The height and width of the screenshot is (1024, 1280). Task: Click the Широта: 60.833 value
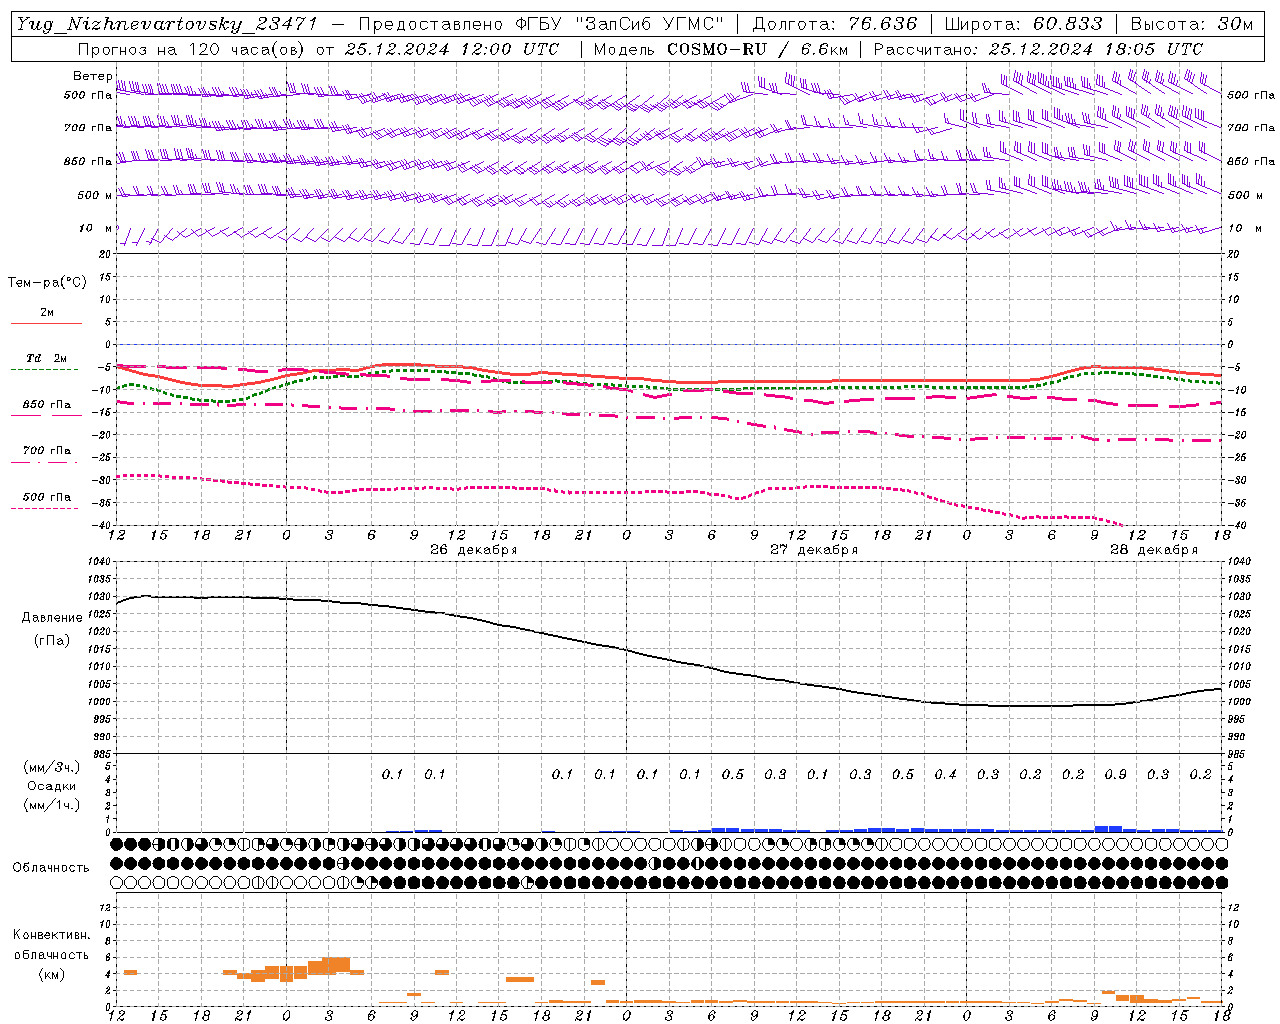1023,25
